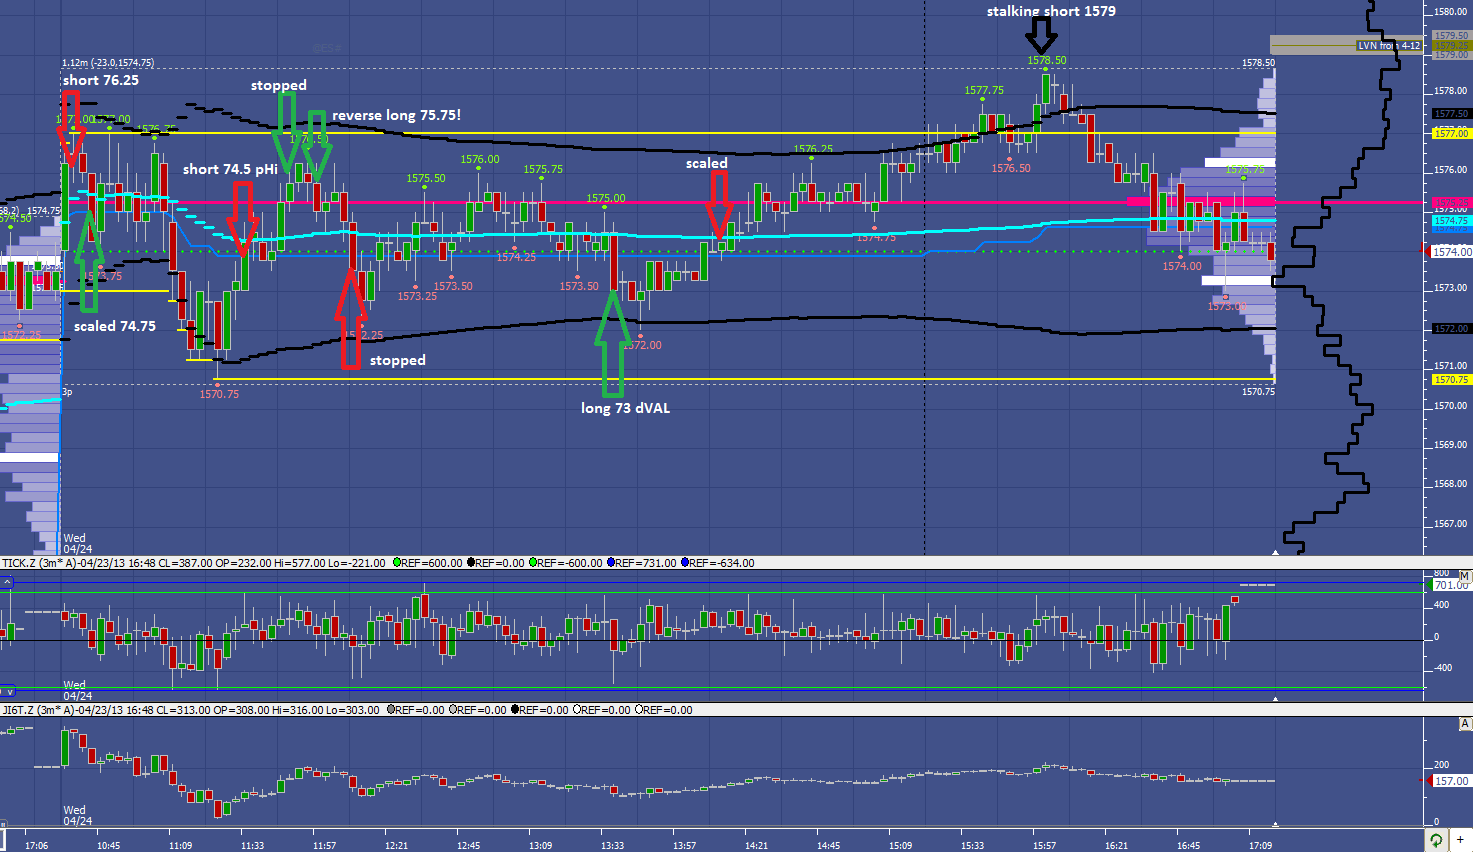Click the black 1572.00 price axis label
1473x852 pixels.
[x=1451, y=329]
